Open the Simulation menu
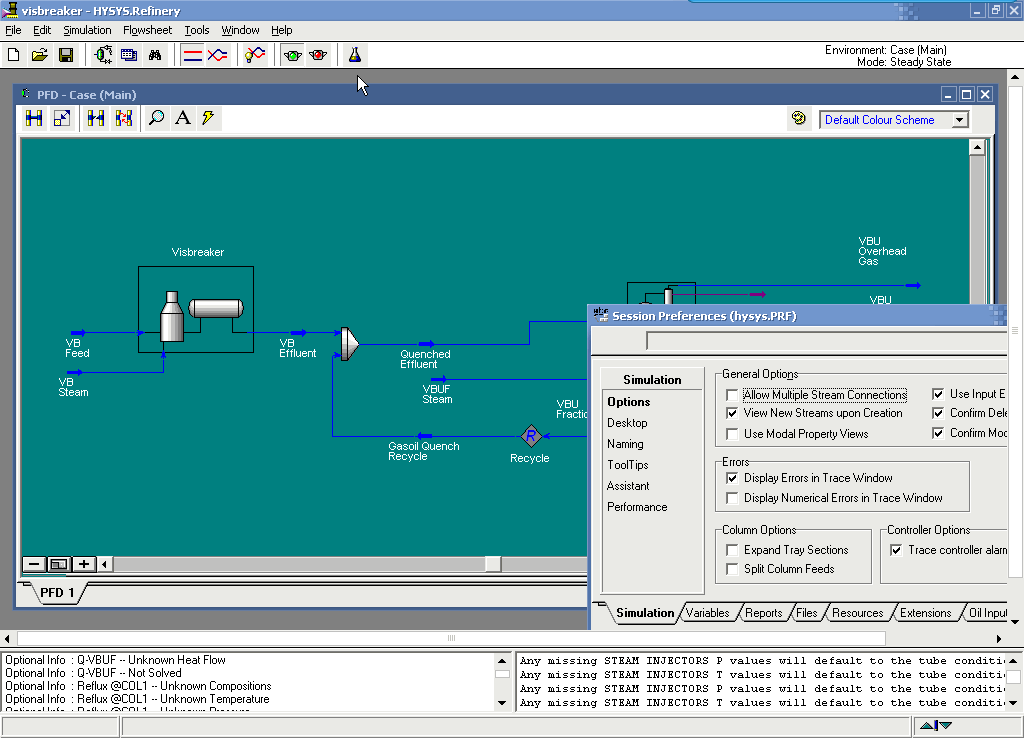This screenshot has height=738, width=1024. 87,30
